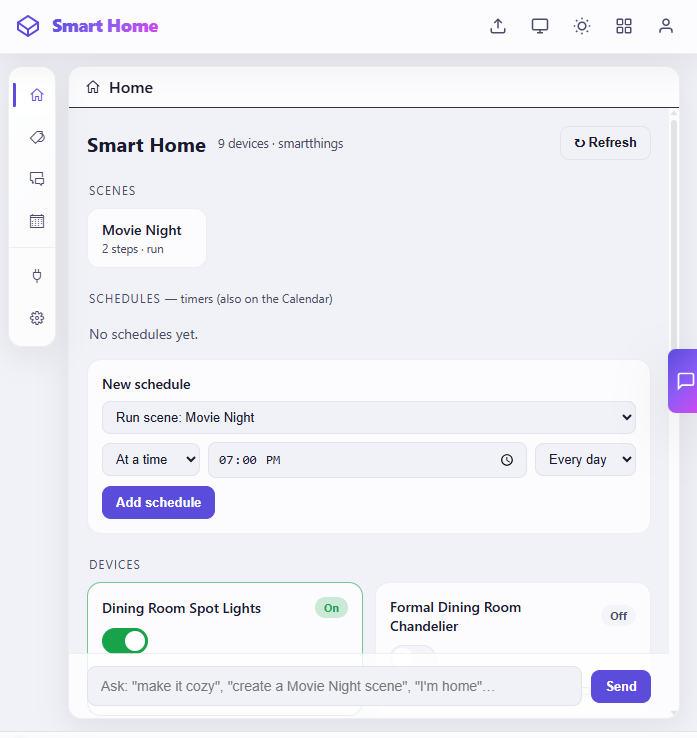697x738 pixels.
Task: Click the DEVICES section heading
Action: click(114, 565)
